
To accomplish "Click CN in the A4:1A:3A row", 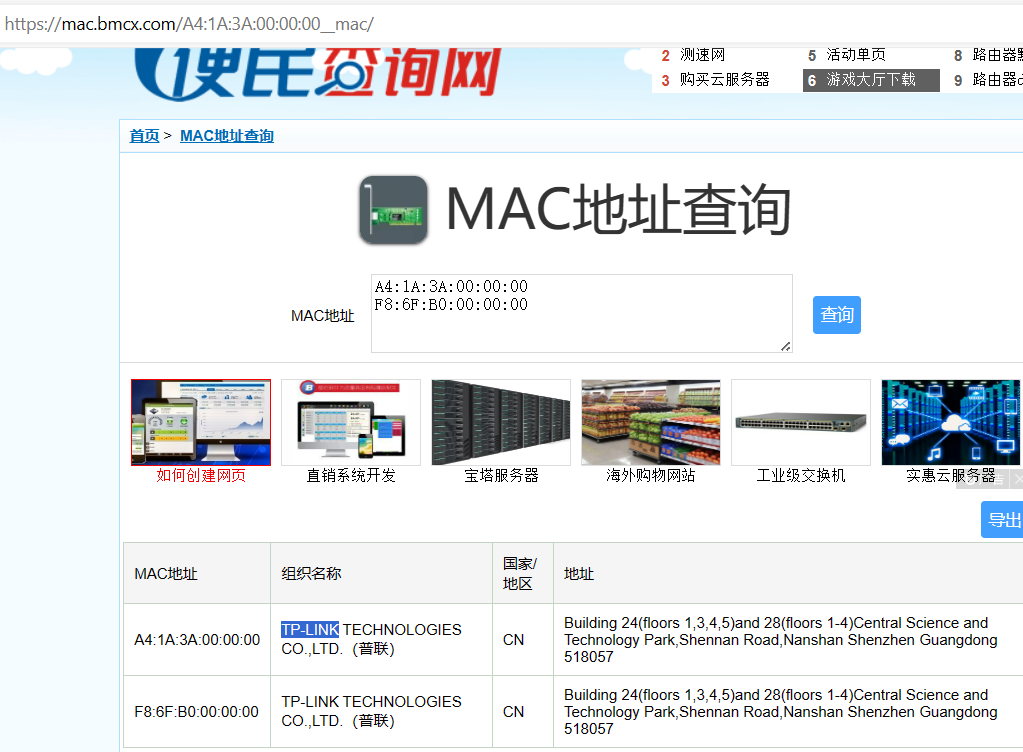I will pos(513,640).
